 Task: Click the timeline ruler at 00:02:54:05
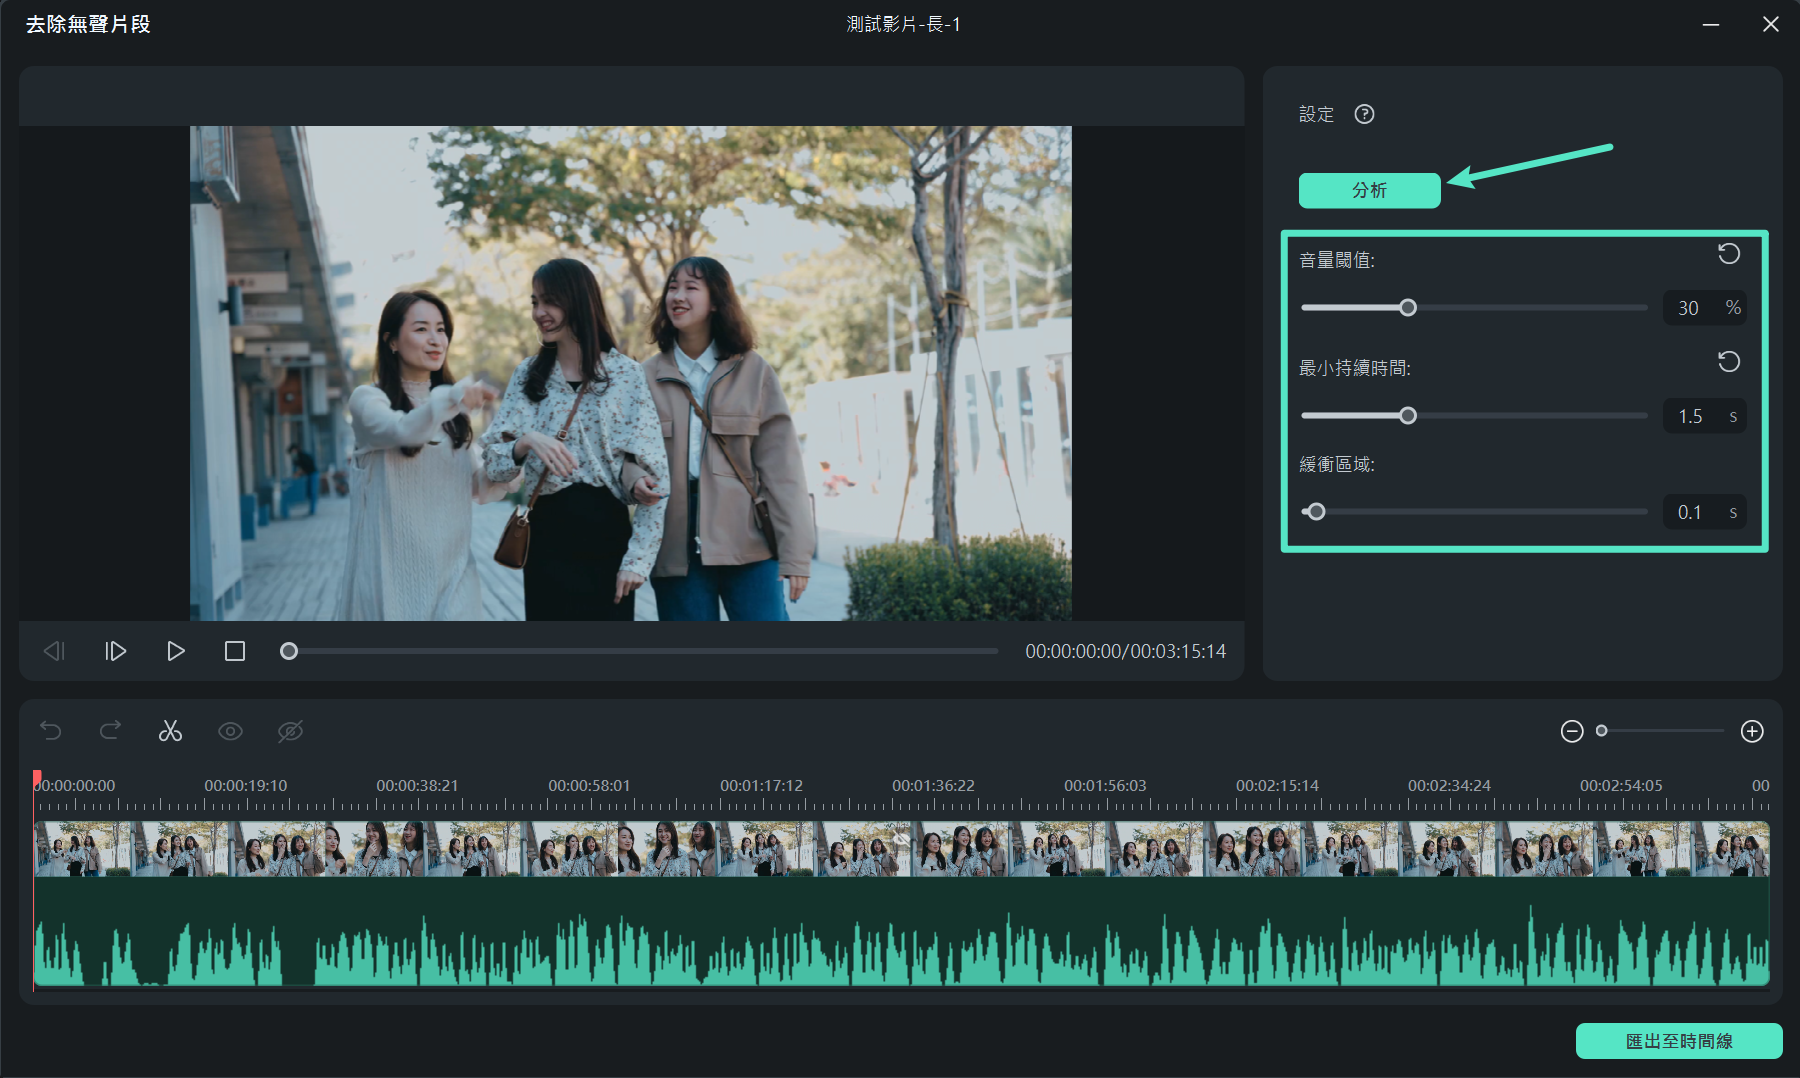point(1621,786)
